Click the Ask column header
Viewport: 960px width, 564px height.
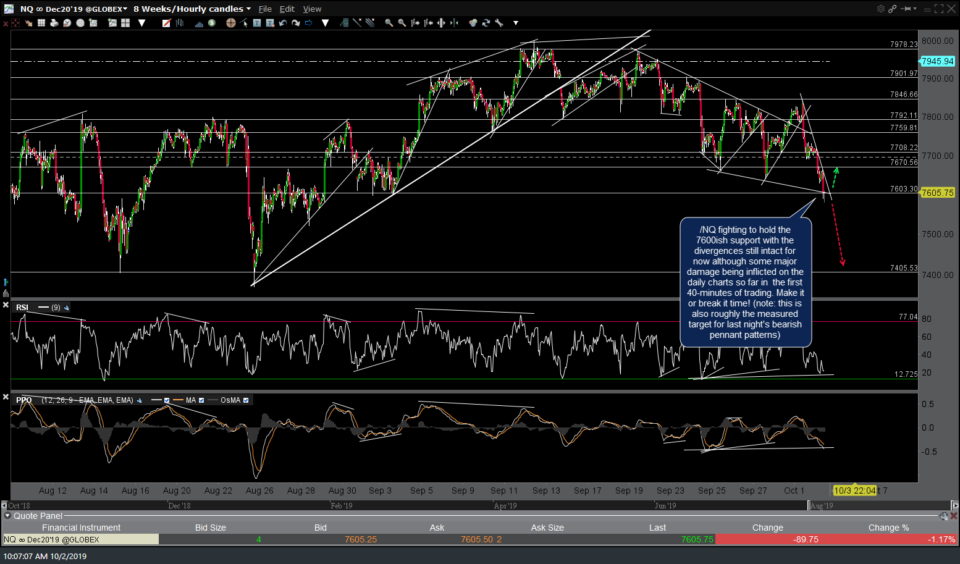(x=437, y=527)
